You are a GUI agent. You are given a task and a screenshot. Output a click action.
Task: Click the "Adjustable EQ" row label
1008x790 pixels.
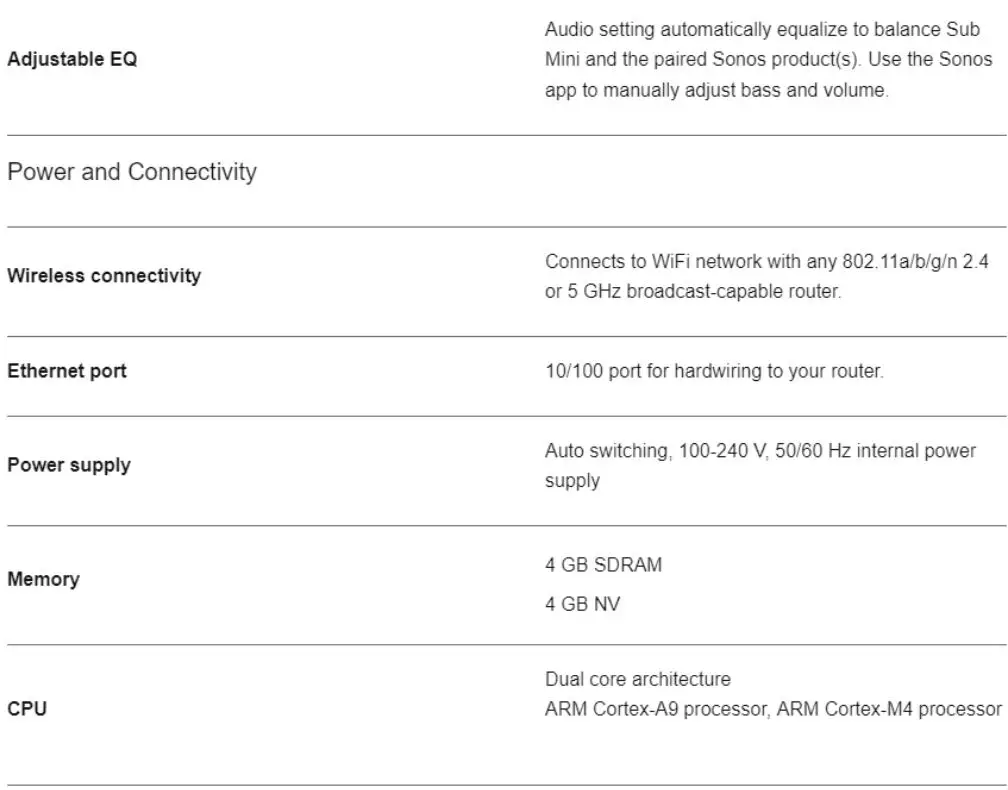tap(72, 59)
